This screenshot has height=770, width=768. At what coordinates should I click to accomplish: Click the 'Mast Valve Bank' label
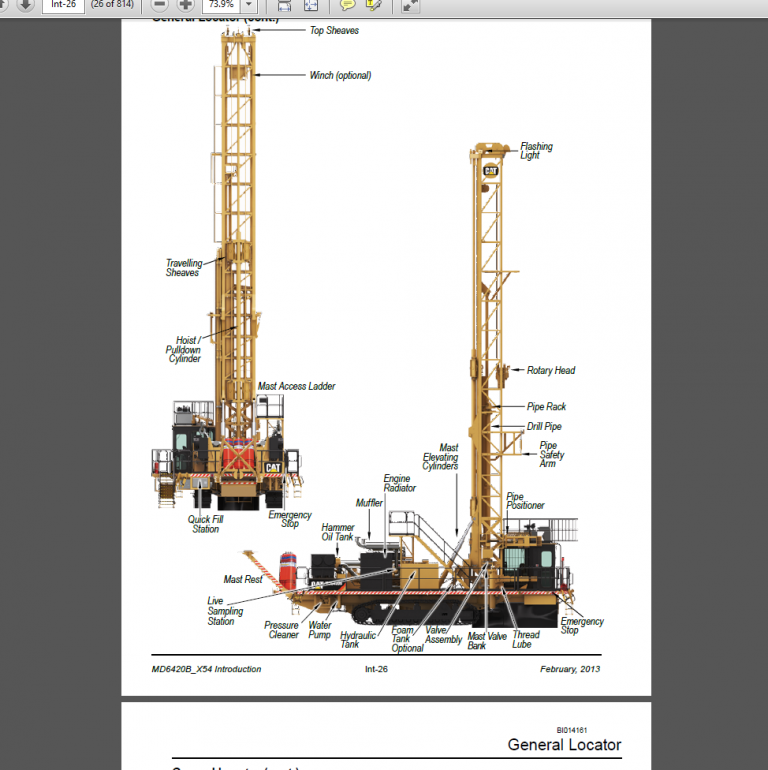pos(487,641)
